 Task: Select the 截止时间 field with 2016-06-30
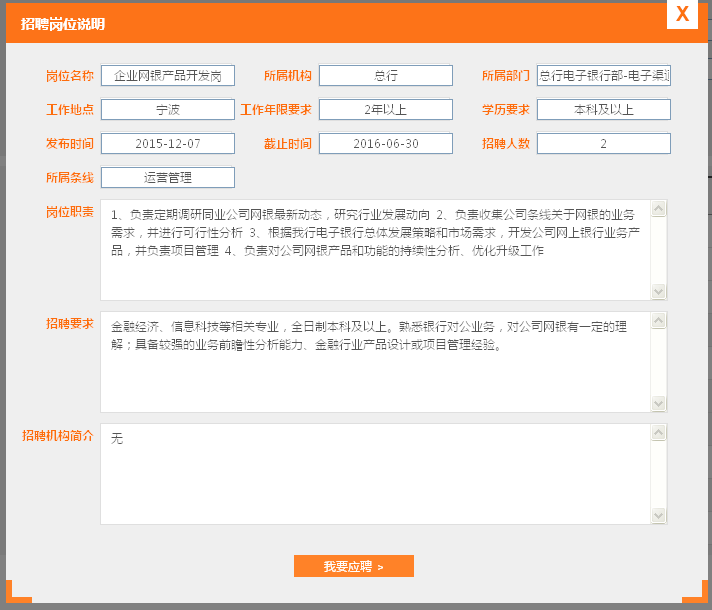pyautogui.click(x=386, y=144)
